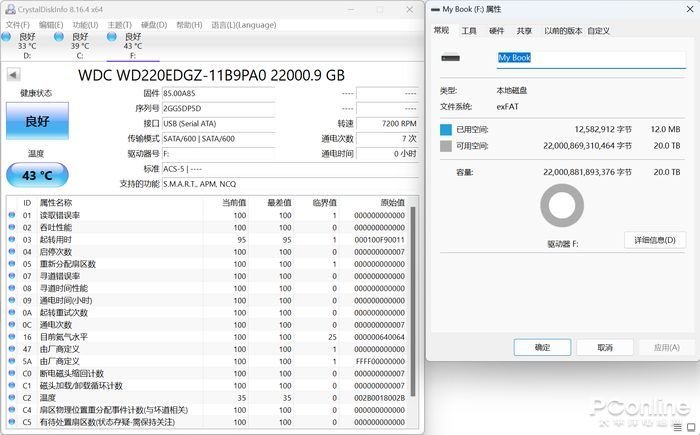The image size is (700, 435).
Task: Switch to the 自定义 tab in properties
Action: (x=599, y=31)
